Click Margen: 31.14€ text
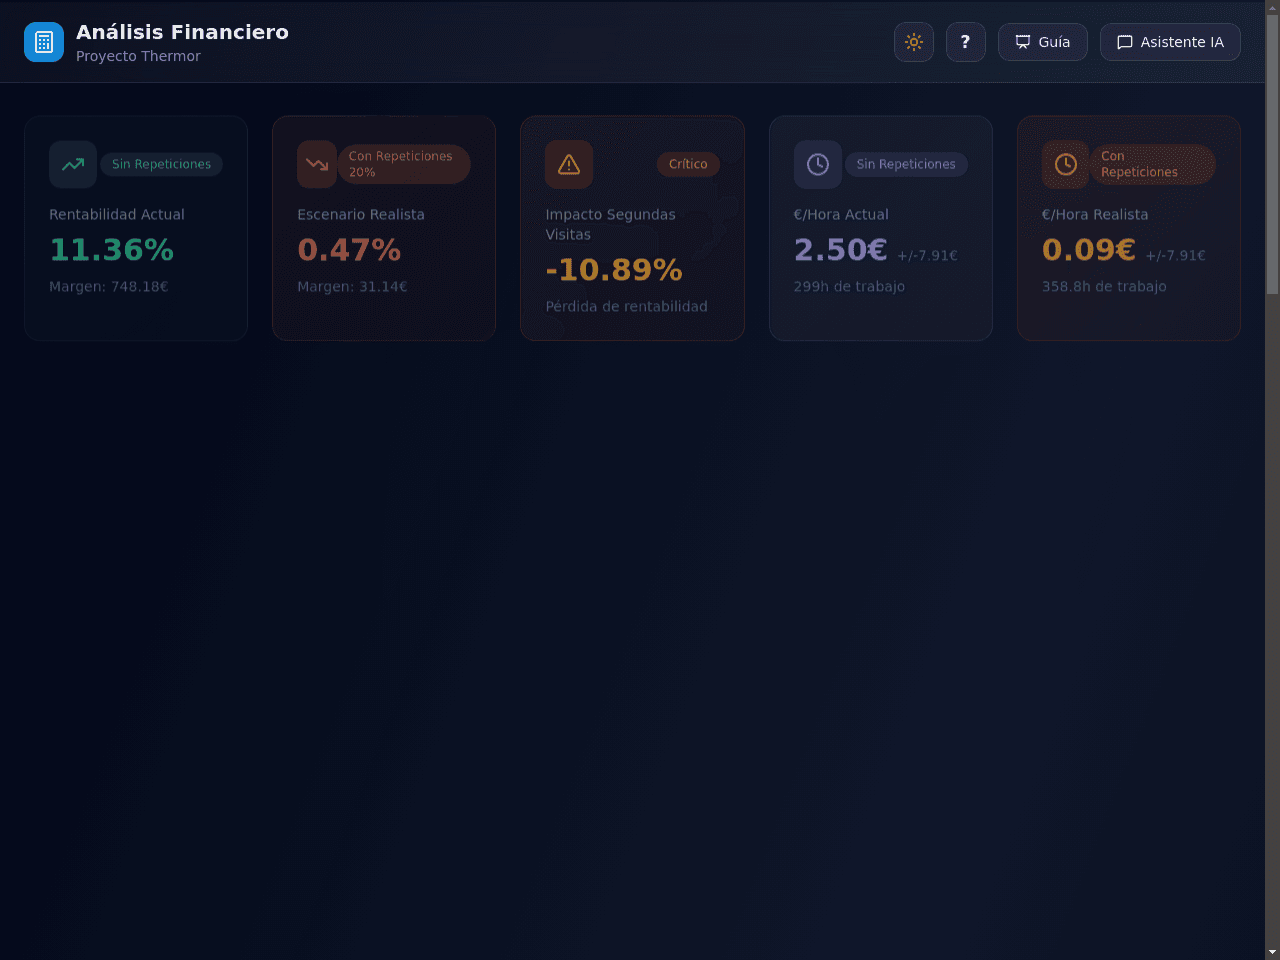The image size is (1280, 960). (352, 287)
